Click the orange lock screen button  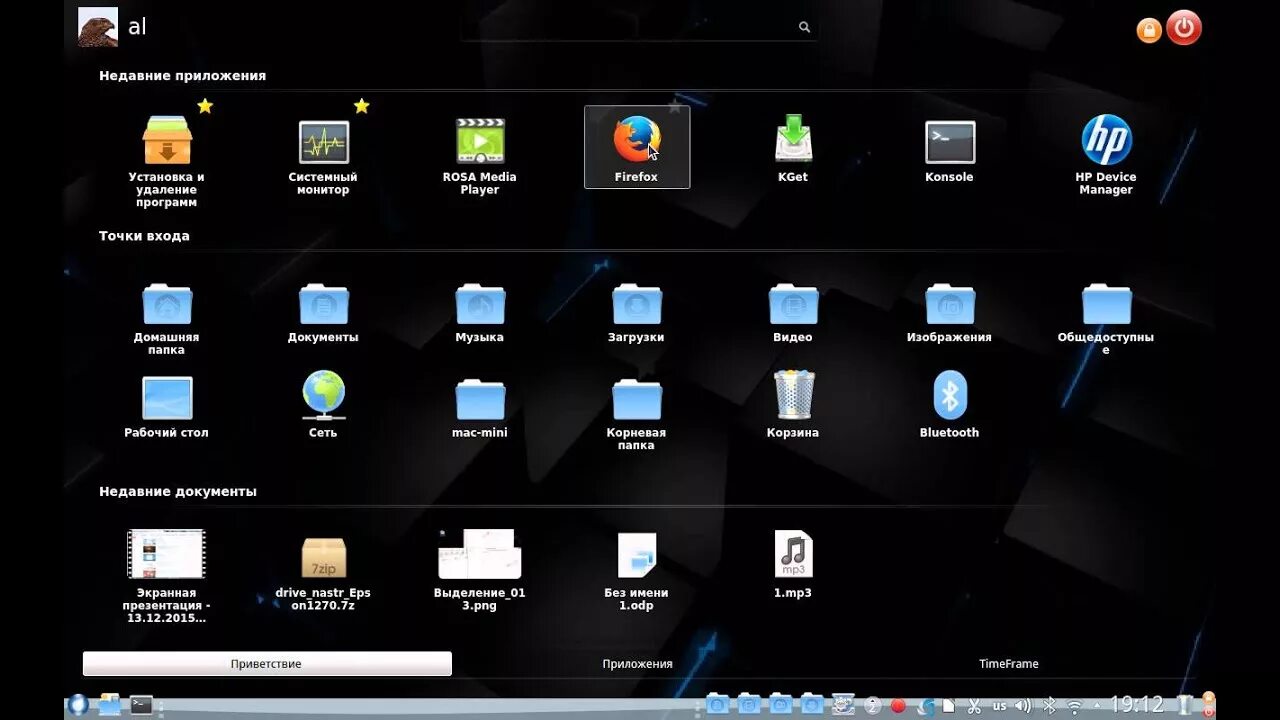pyautogui.click(x=1149, y=30)
